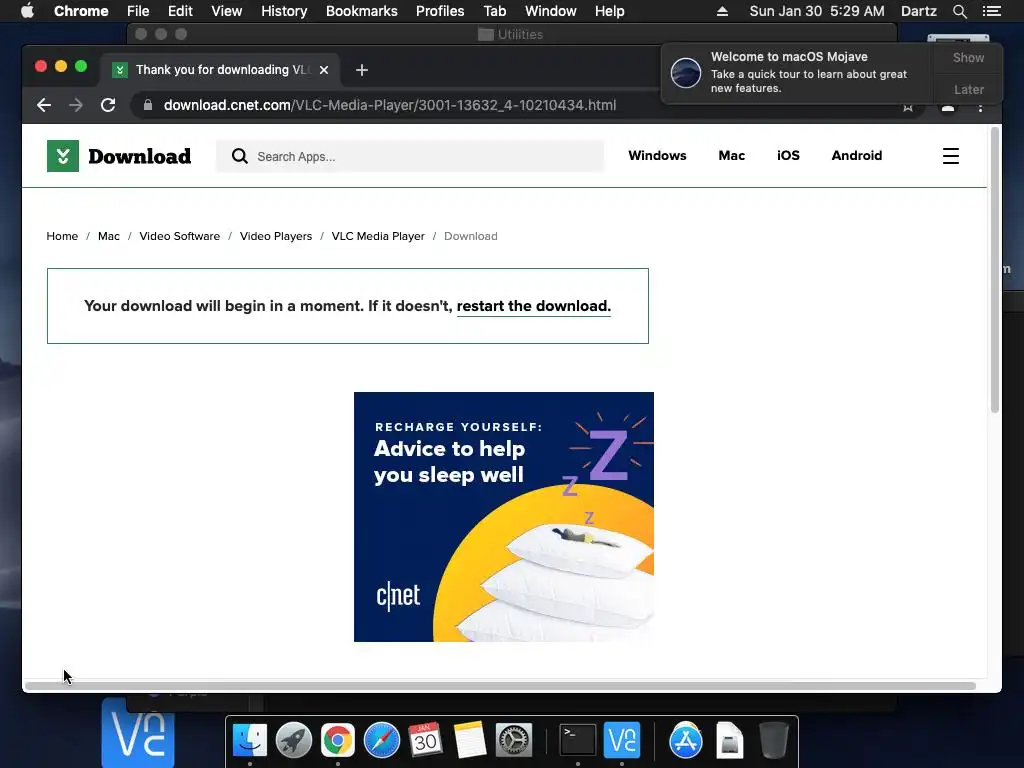The width and height of the screenshot is (1024, 768).
Task: Open System Preferences gear in Dock
Action: (x=514, y=741)
